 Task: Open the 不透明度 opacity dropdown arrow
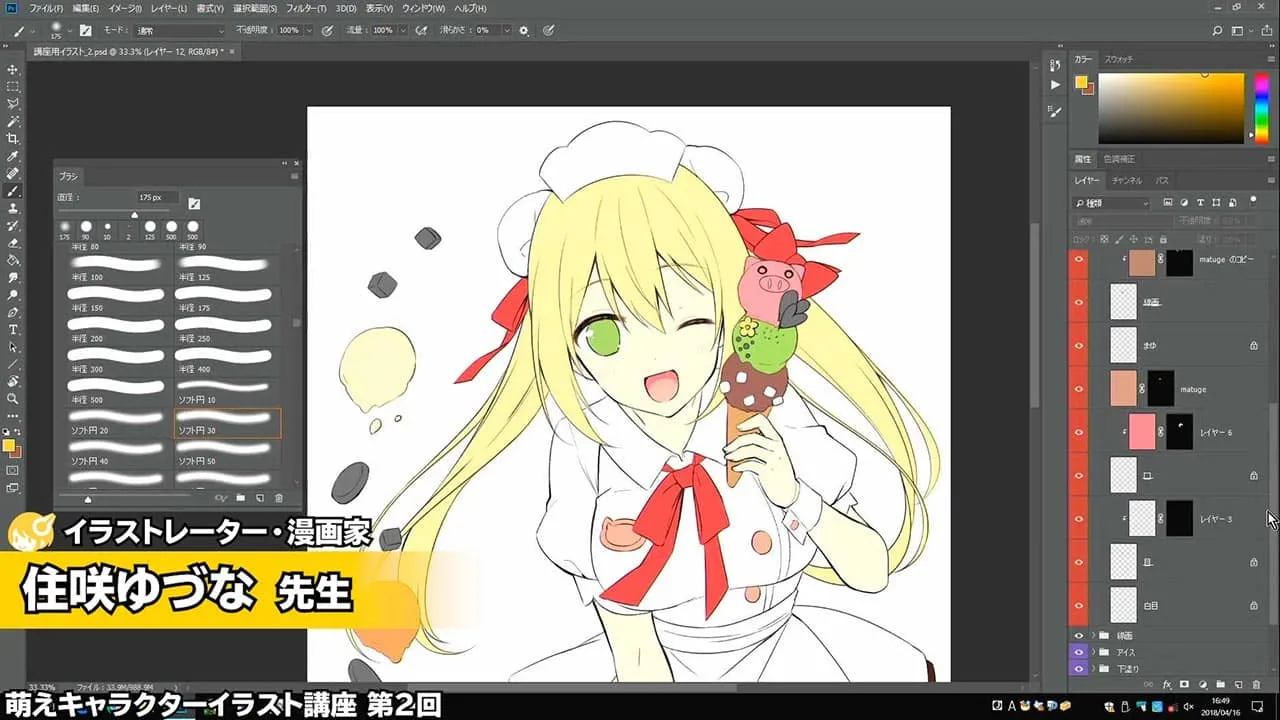pyautogui.click(x=308, y=31)
